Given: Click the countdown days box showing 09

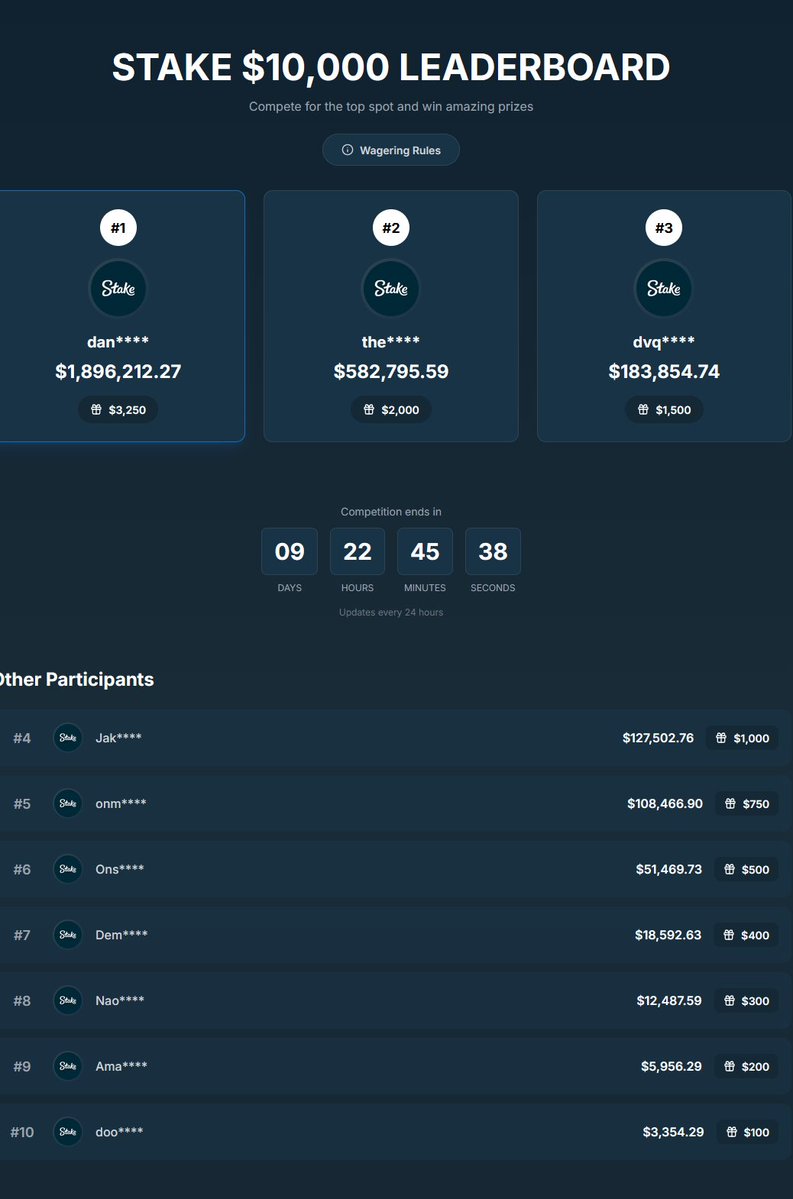Looking at the screenshot, I should click(x=289, y=551).
